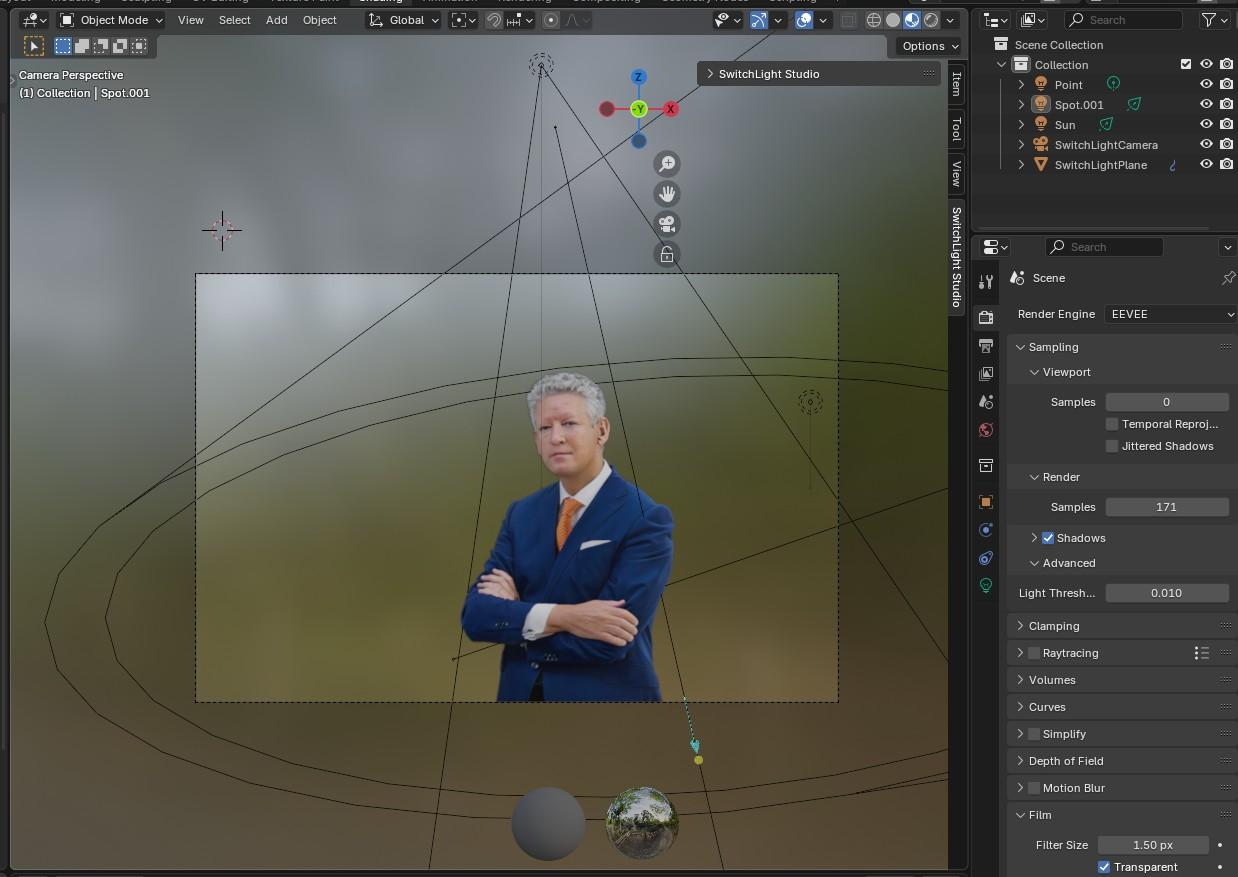The image size is (1238, 877).
Task: Open the View menu in viewport header
Action: [190, 20]
